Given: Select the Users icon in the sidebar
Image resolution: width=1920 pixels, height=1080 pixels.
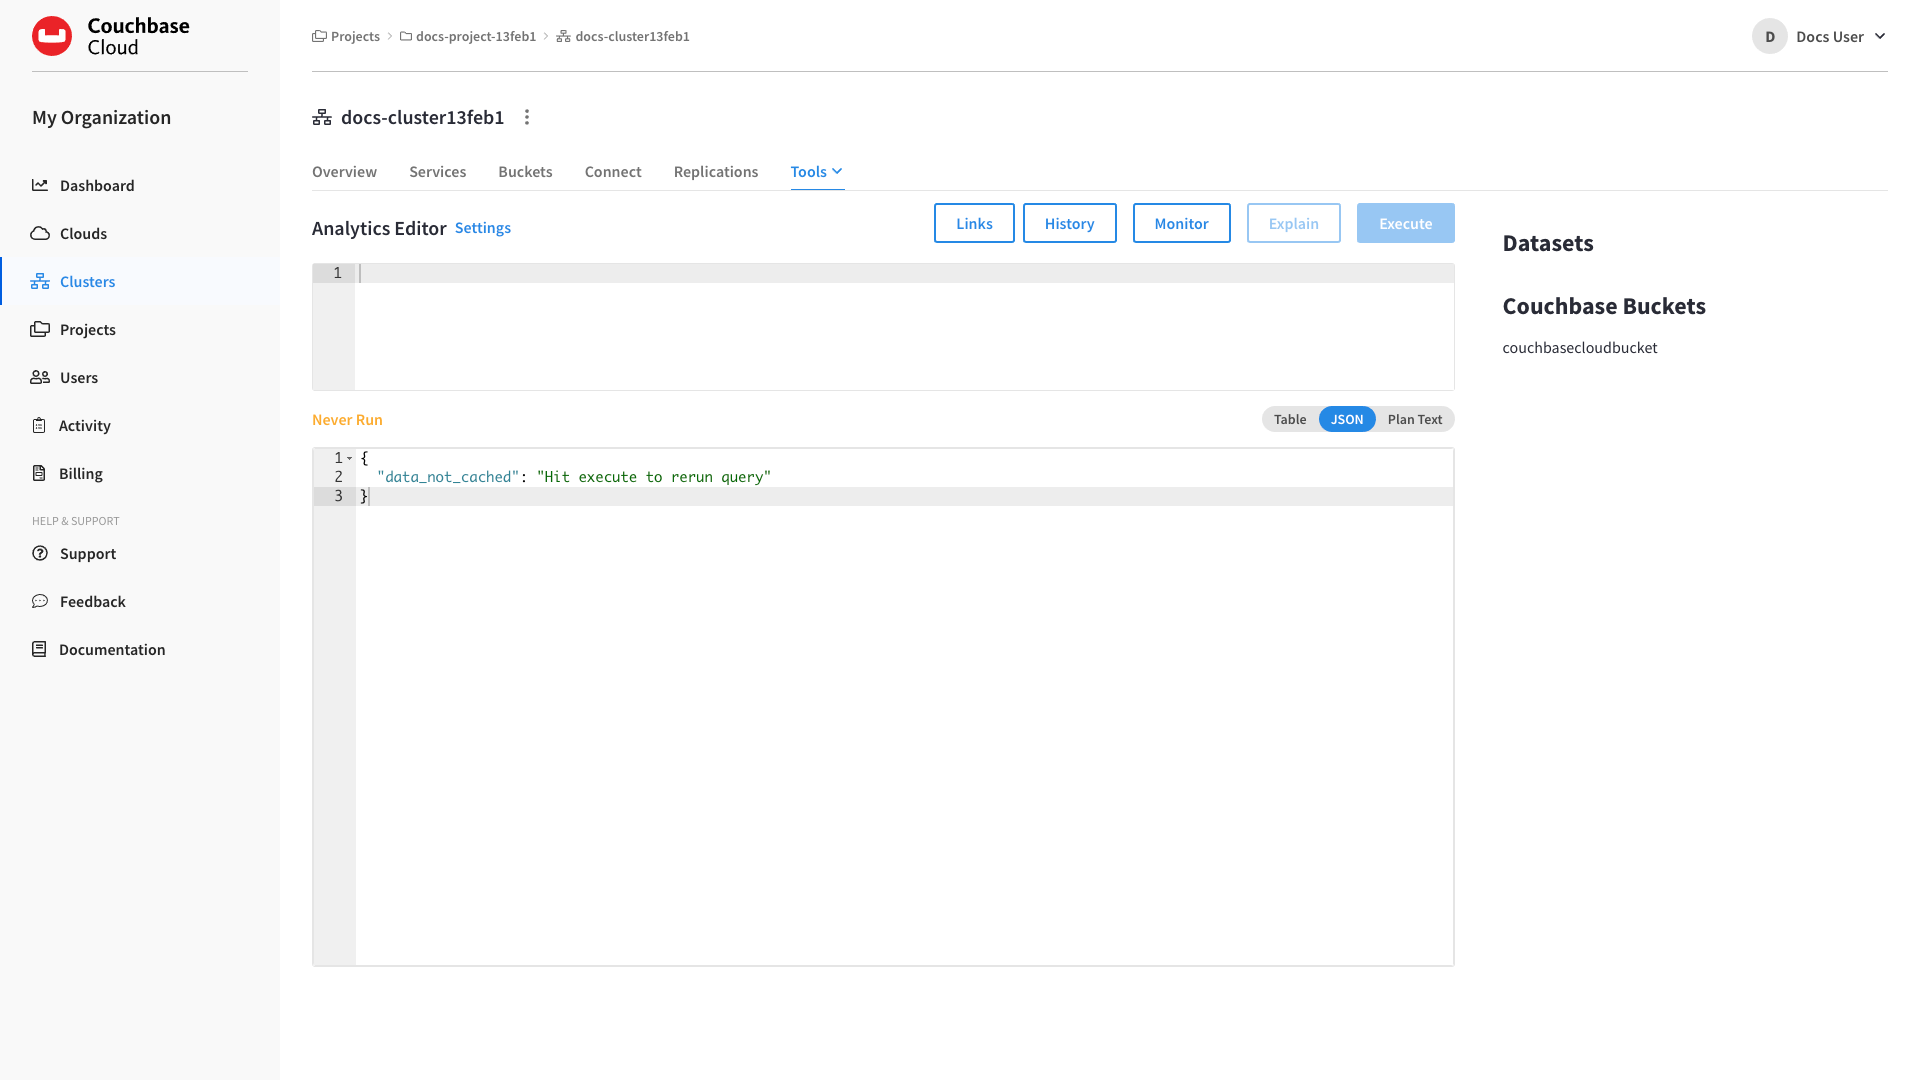Looking at the screenshot, I should click(40, 377).
